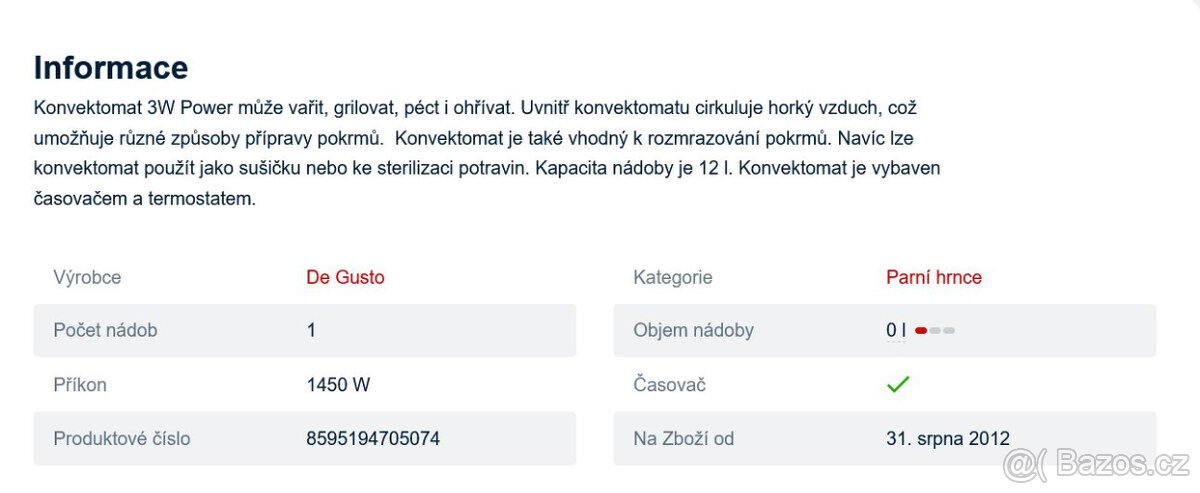Screen dimensions: 1200x493
Task: Click the Výrobce label
Action: click(87, 277)
